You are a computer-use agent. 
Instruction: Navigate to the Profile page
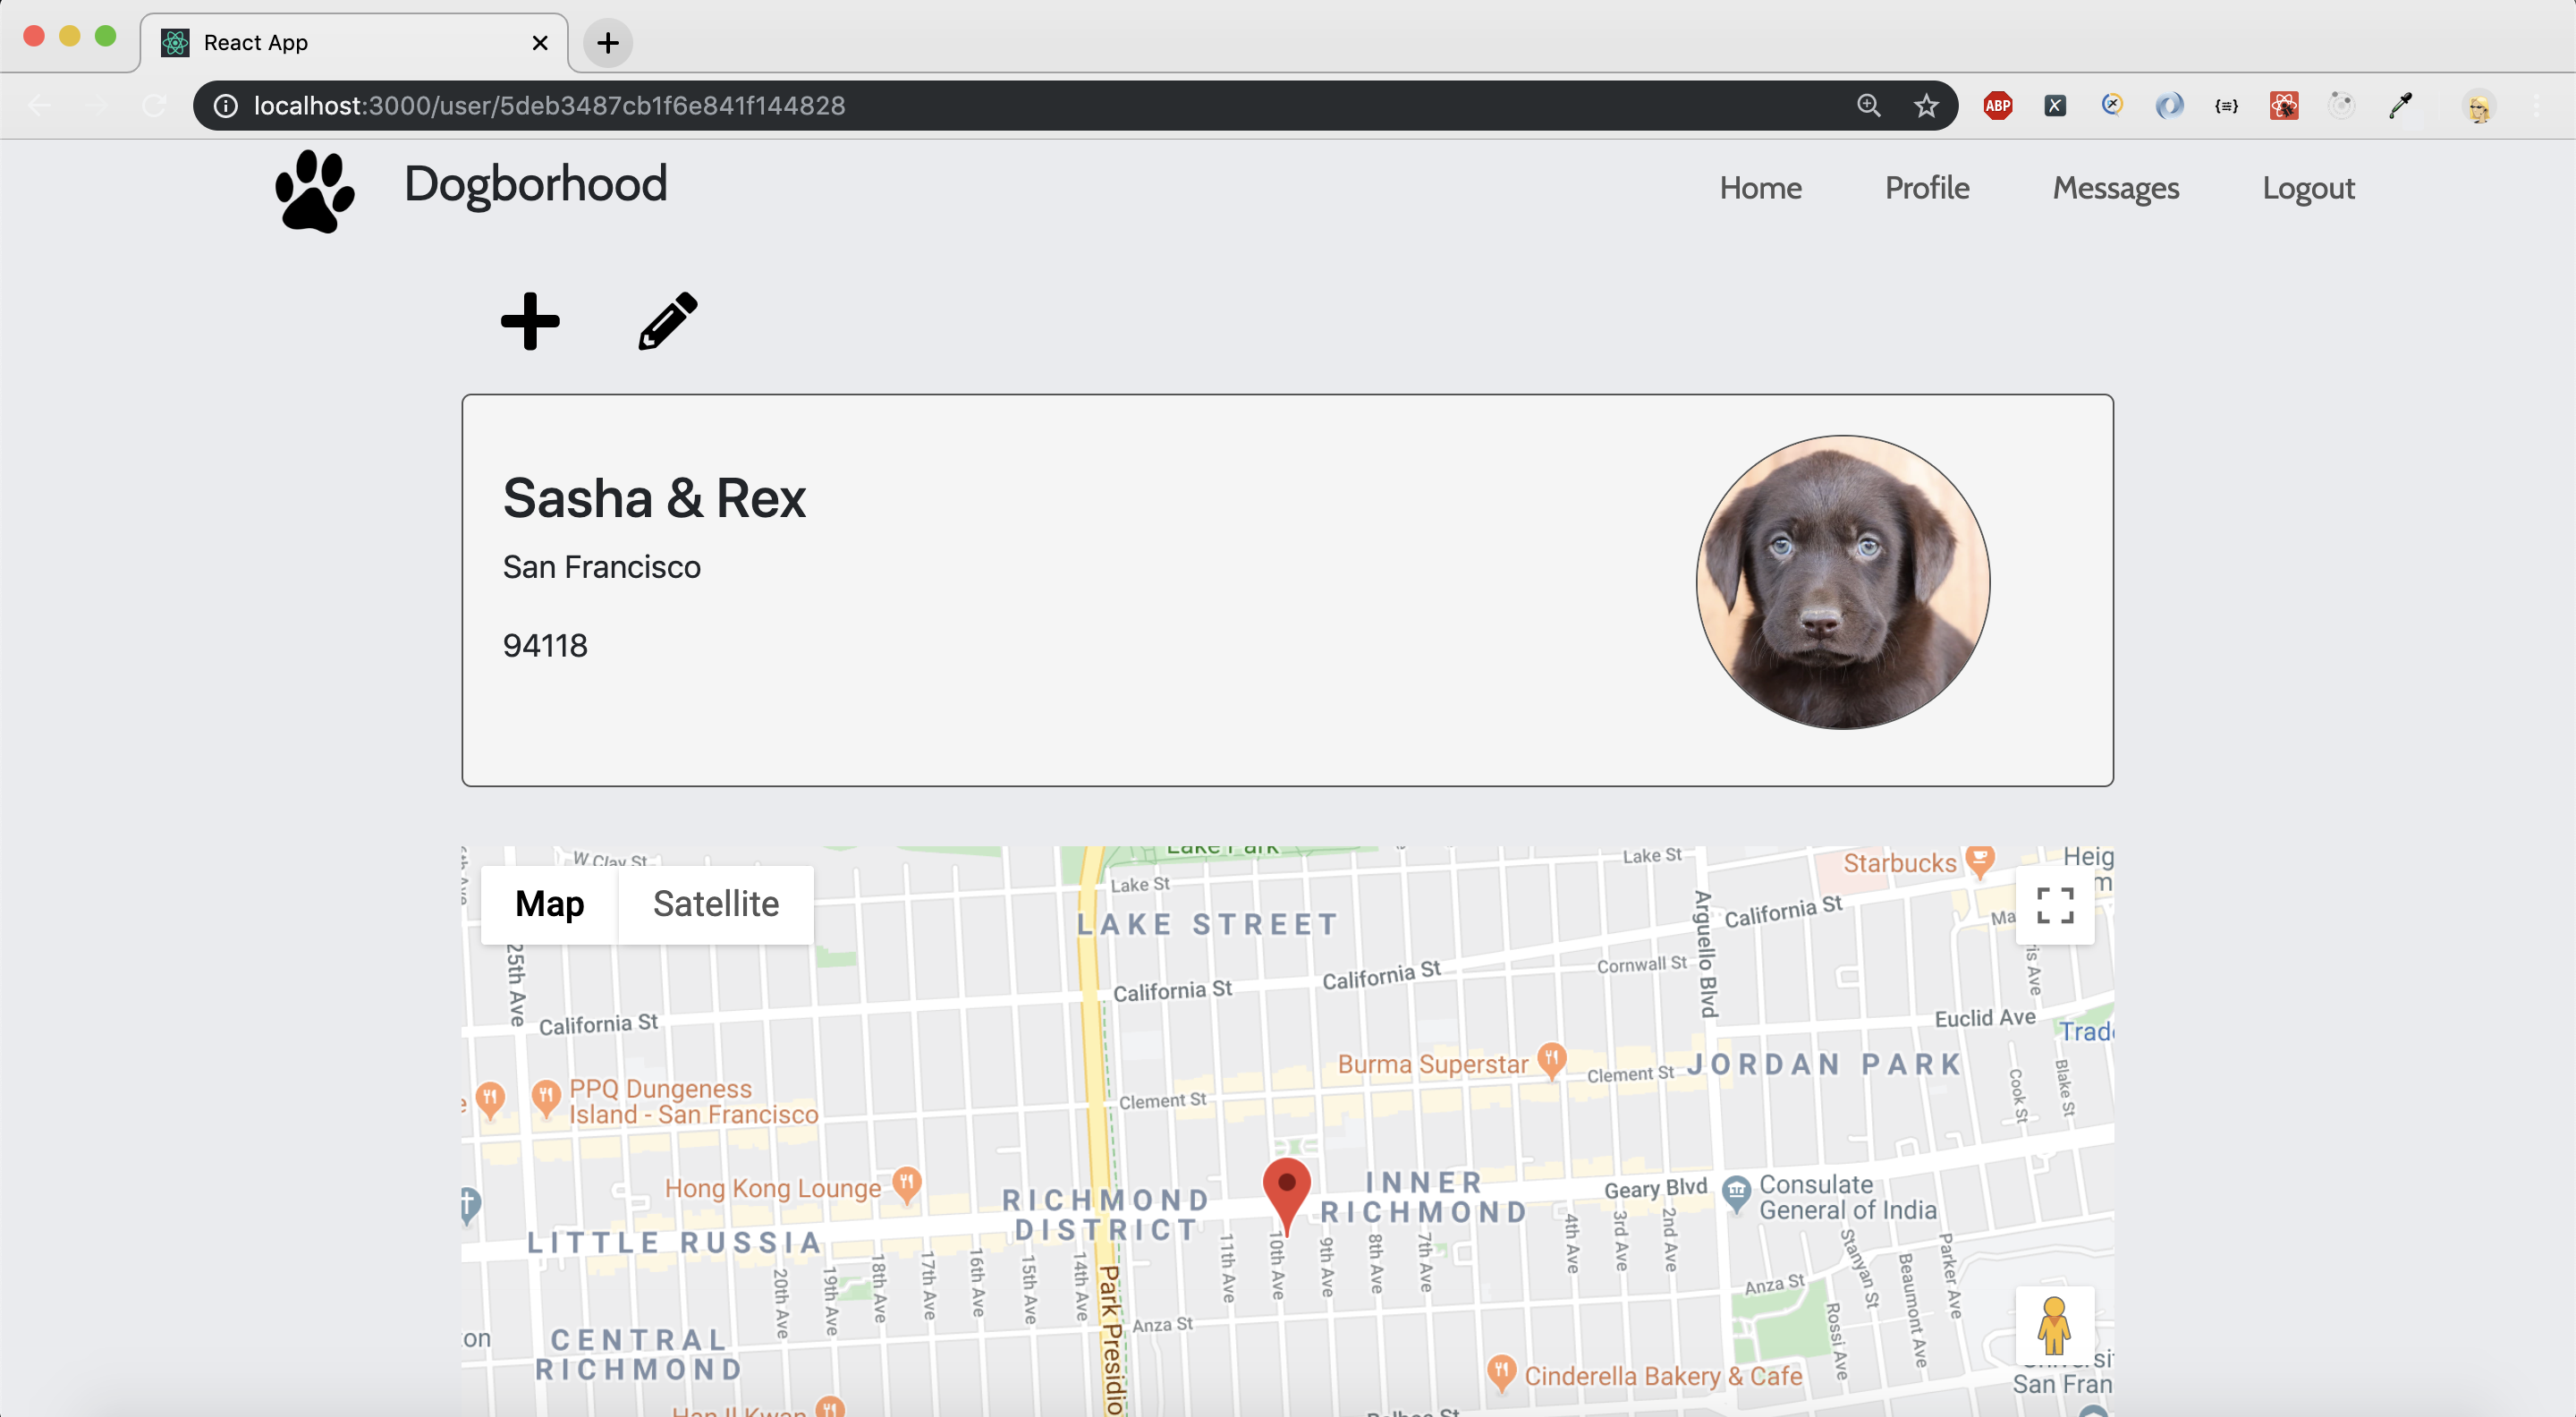[1927, 187]
